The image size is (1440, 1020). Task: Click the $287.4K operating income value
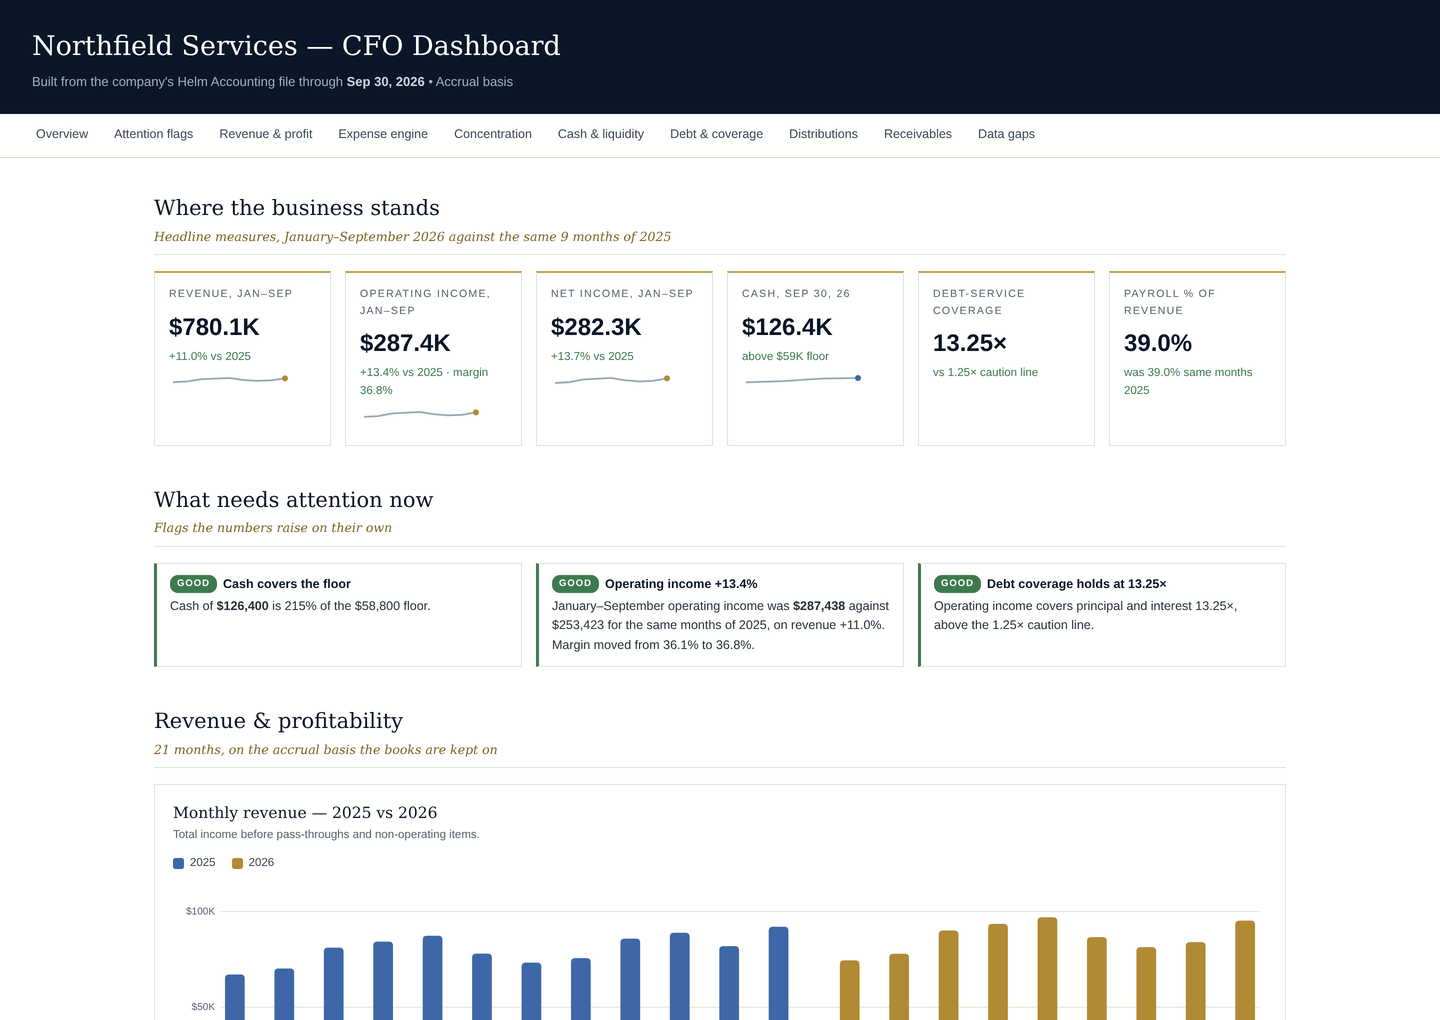(405, 343)
